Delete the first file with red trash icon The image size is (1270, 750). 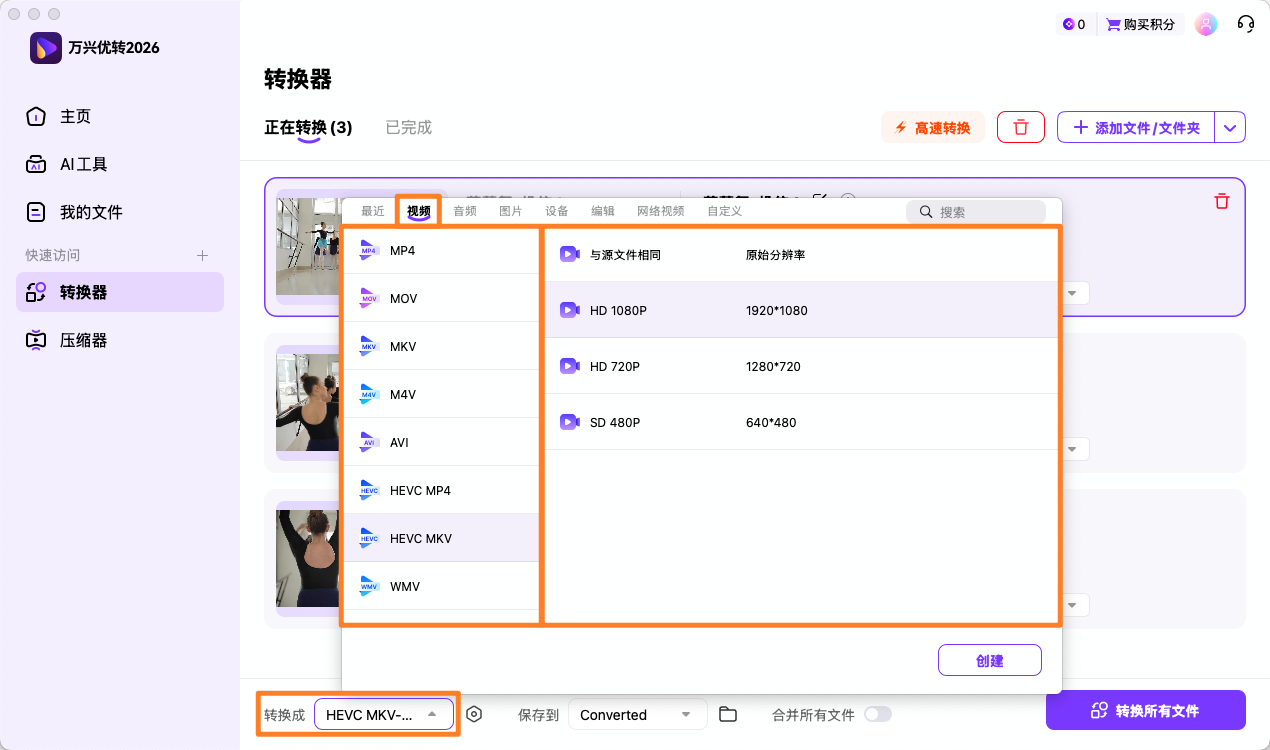(x=1221, y=201)
